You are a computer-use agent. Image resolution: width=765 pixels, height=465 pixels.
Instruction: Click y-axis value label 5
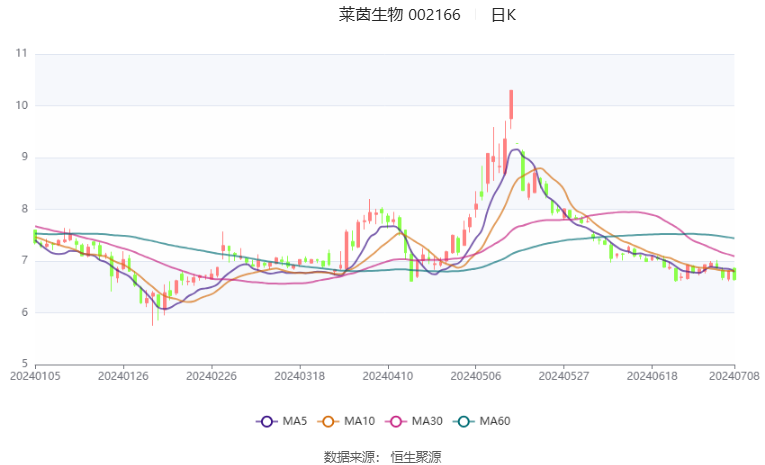click(x=24, y=364)
